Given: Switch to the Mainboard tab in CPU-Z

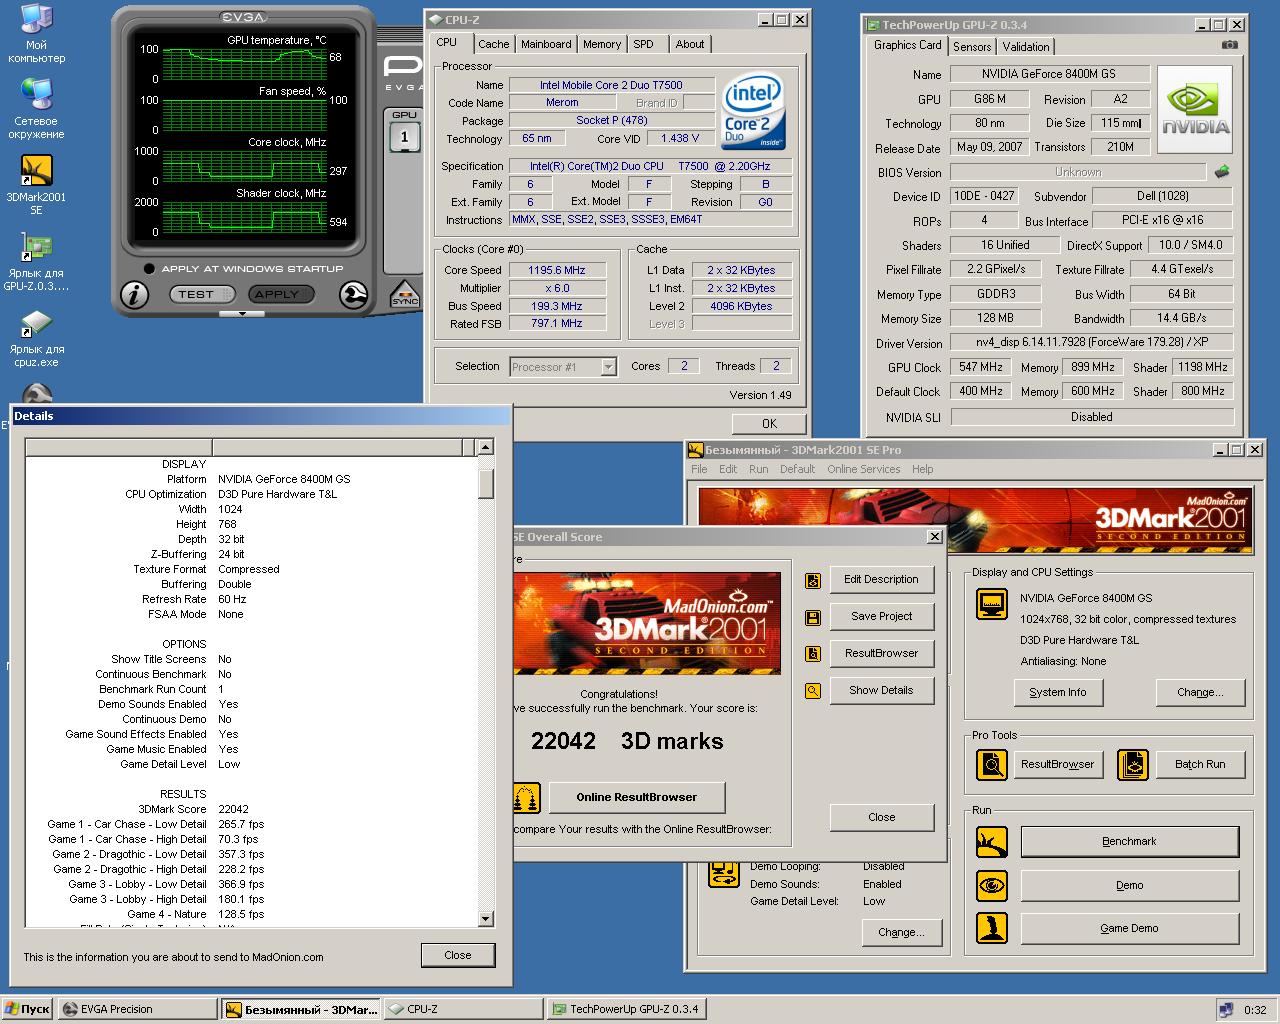Looking at the screenshot, I should pos(546,44).
